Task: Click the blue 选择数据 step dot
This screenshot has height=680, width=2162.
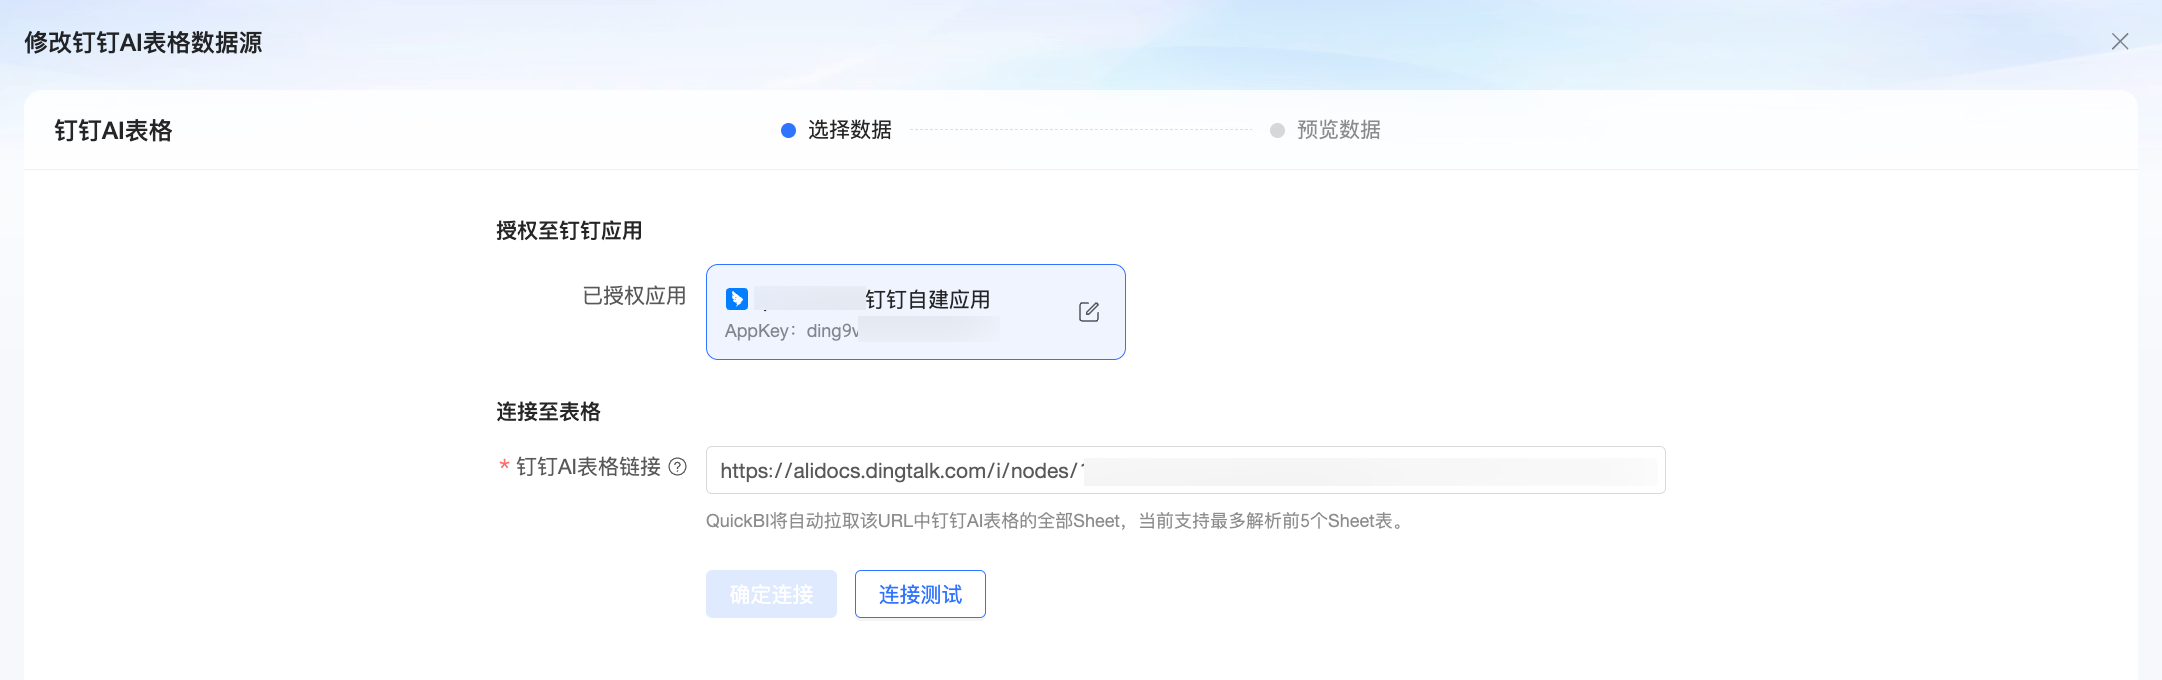Action: click(x=788, y=130)
